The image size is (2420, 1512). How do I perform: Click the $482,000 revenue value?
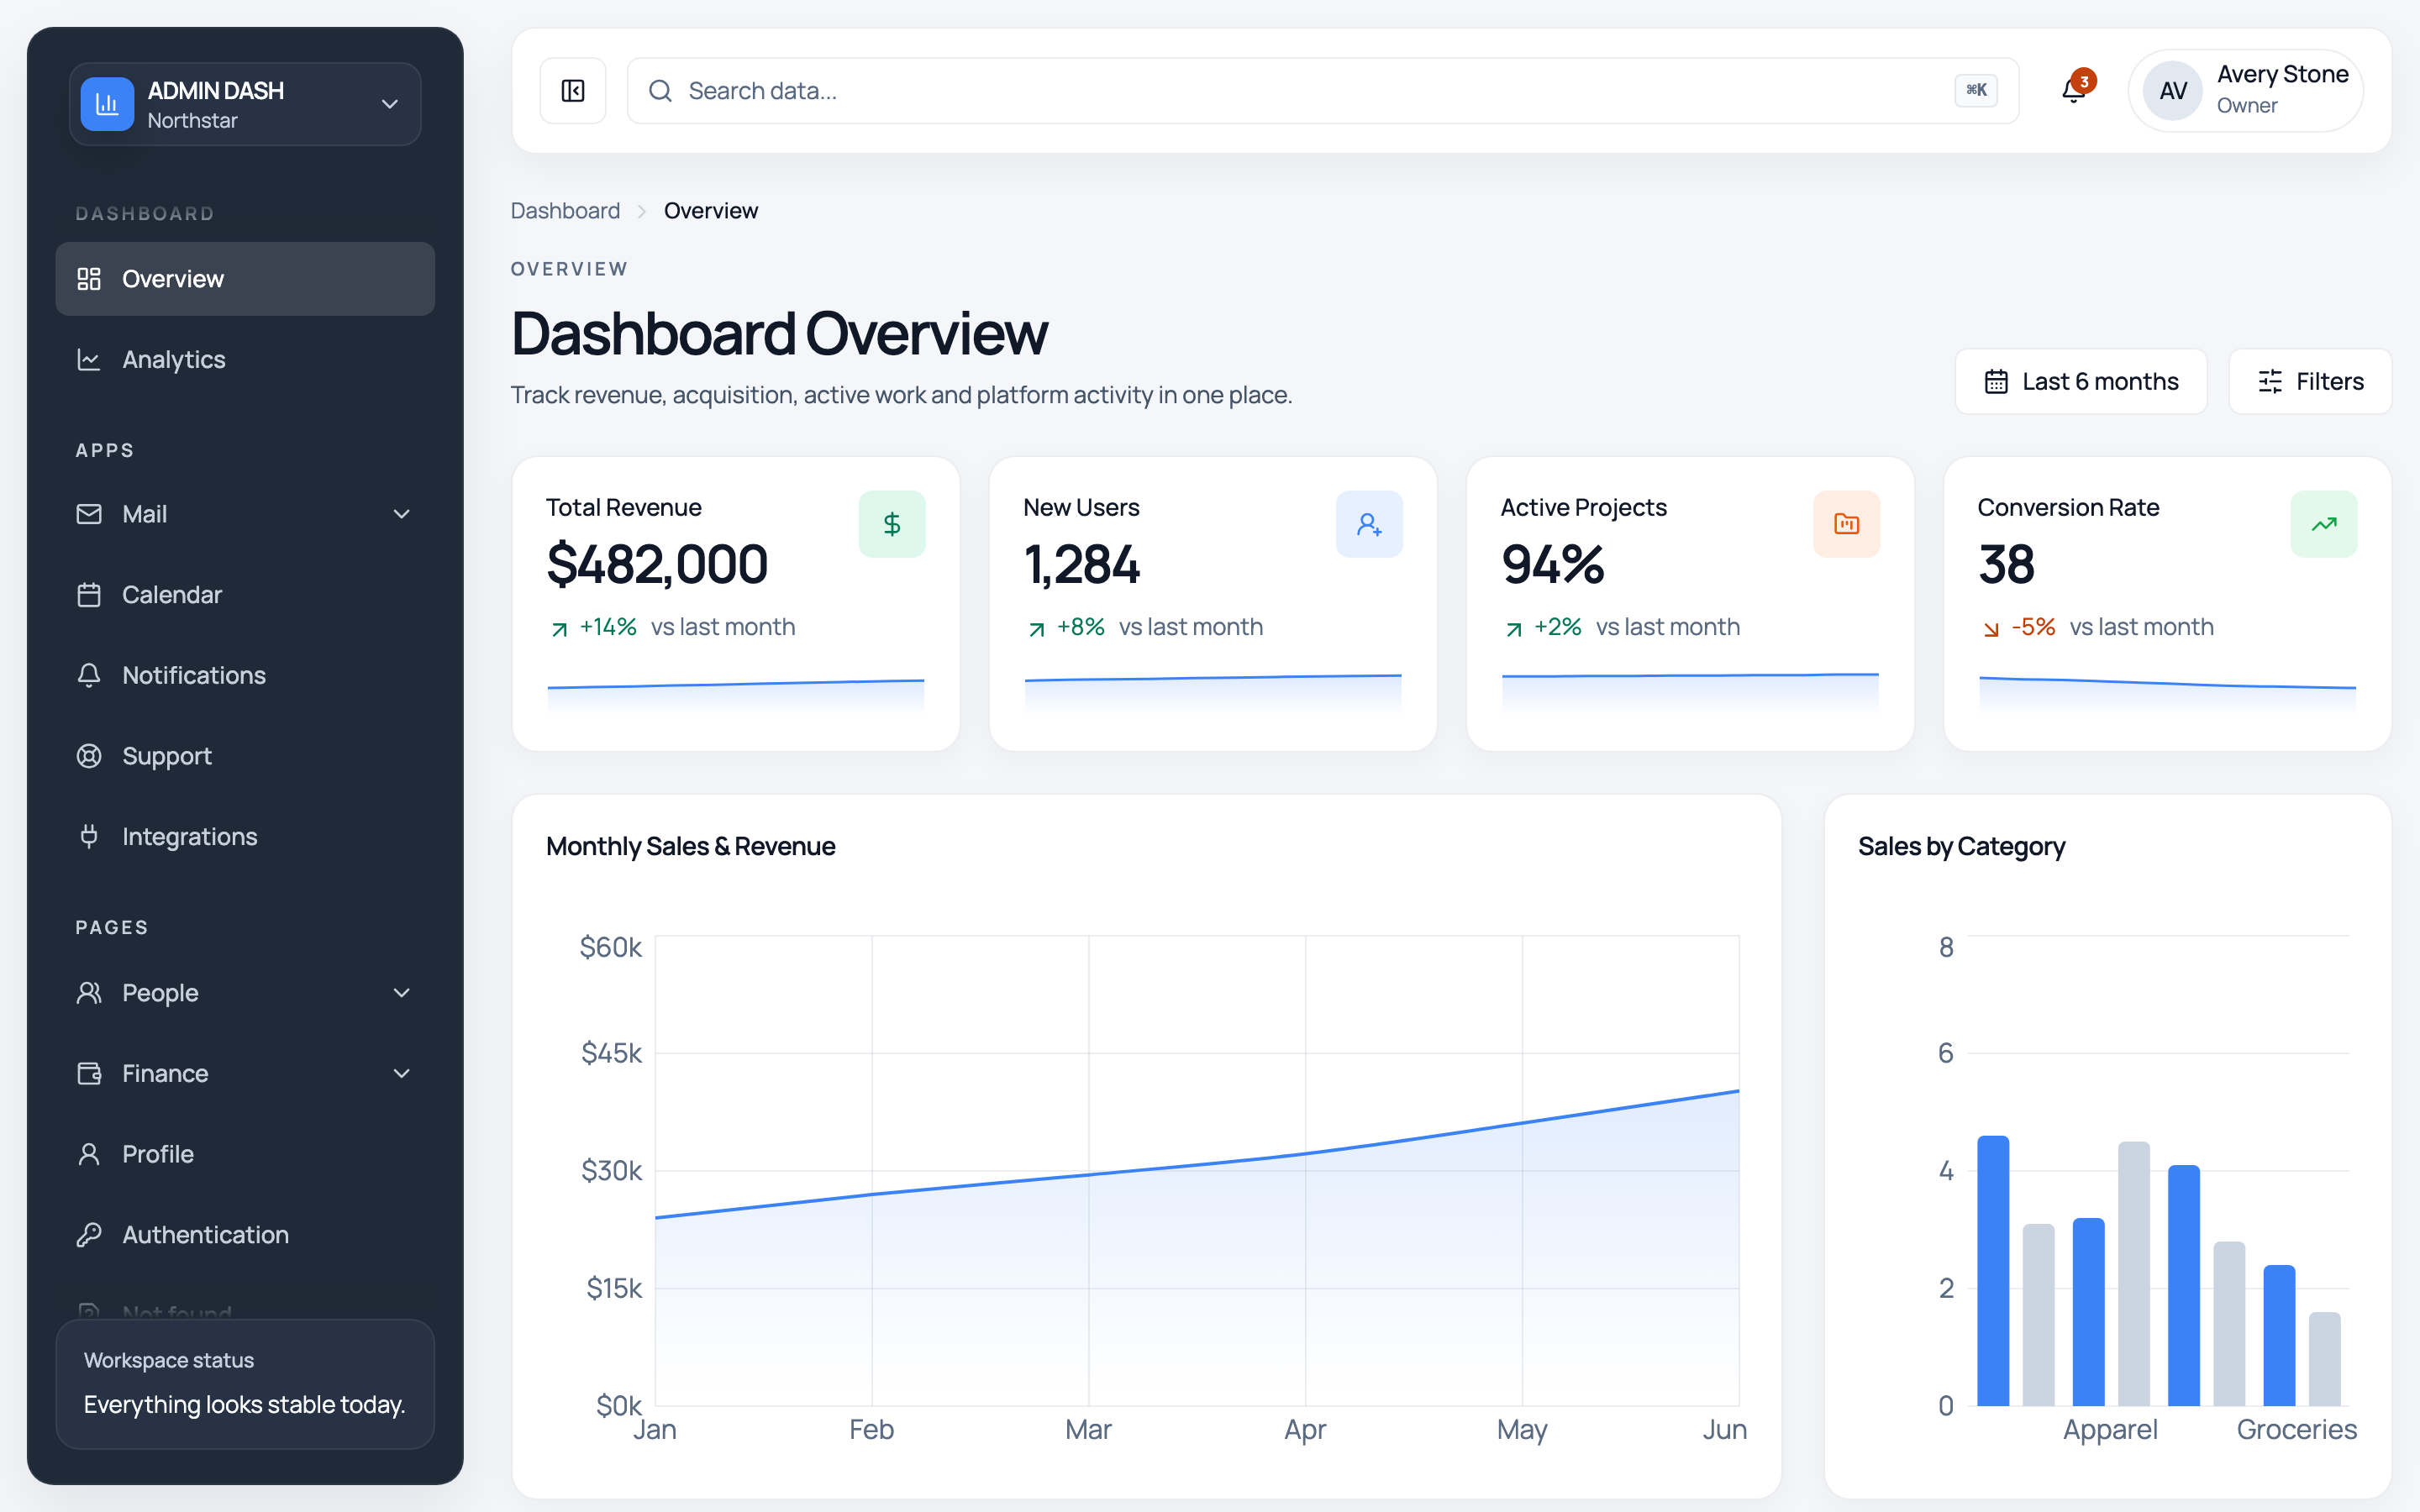657,564
